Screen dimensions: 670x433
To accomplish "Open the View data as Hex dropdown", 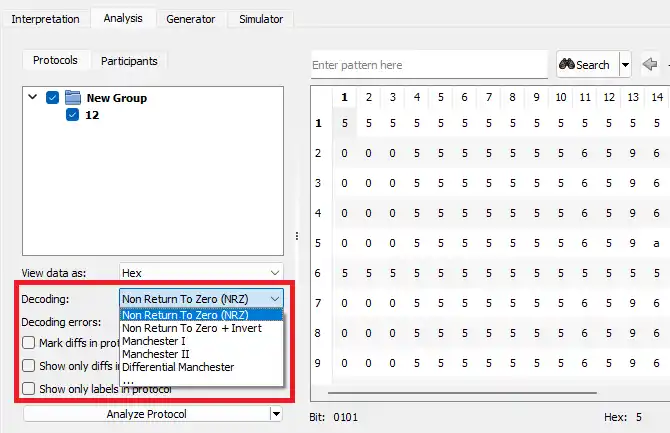I will pos(201,273).
